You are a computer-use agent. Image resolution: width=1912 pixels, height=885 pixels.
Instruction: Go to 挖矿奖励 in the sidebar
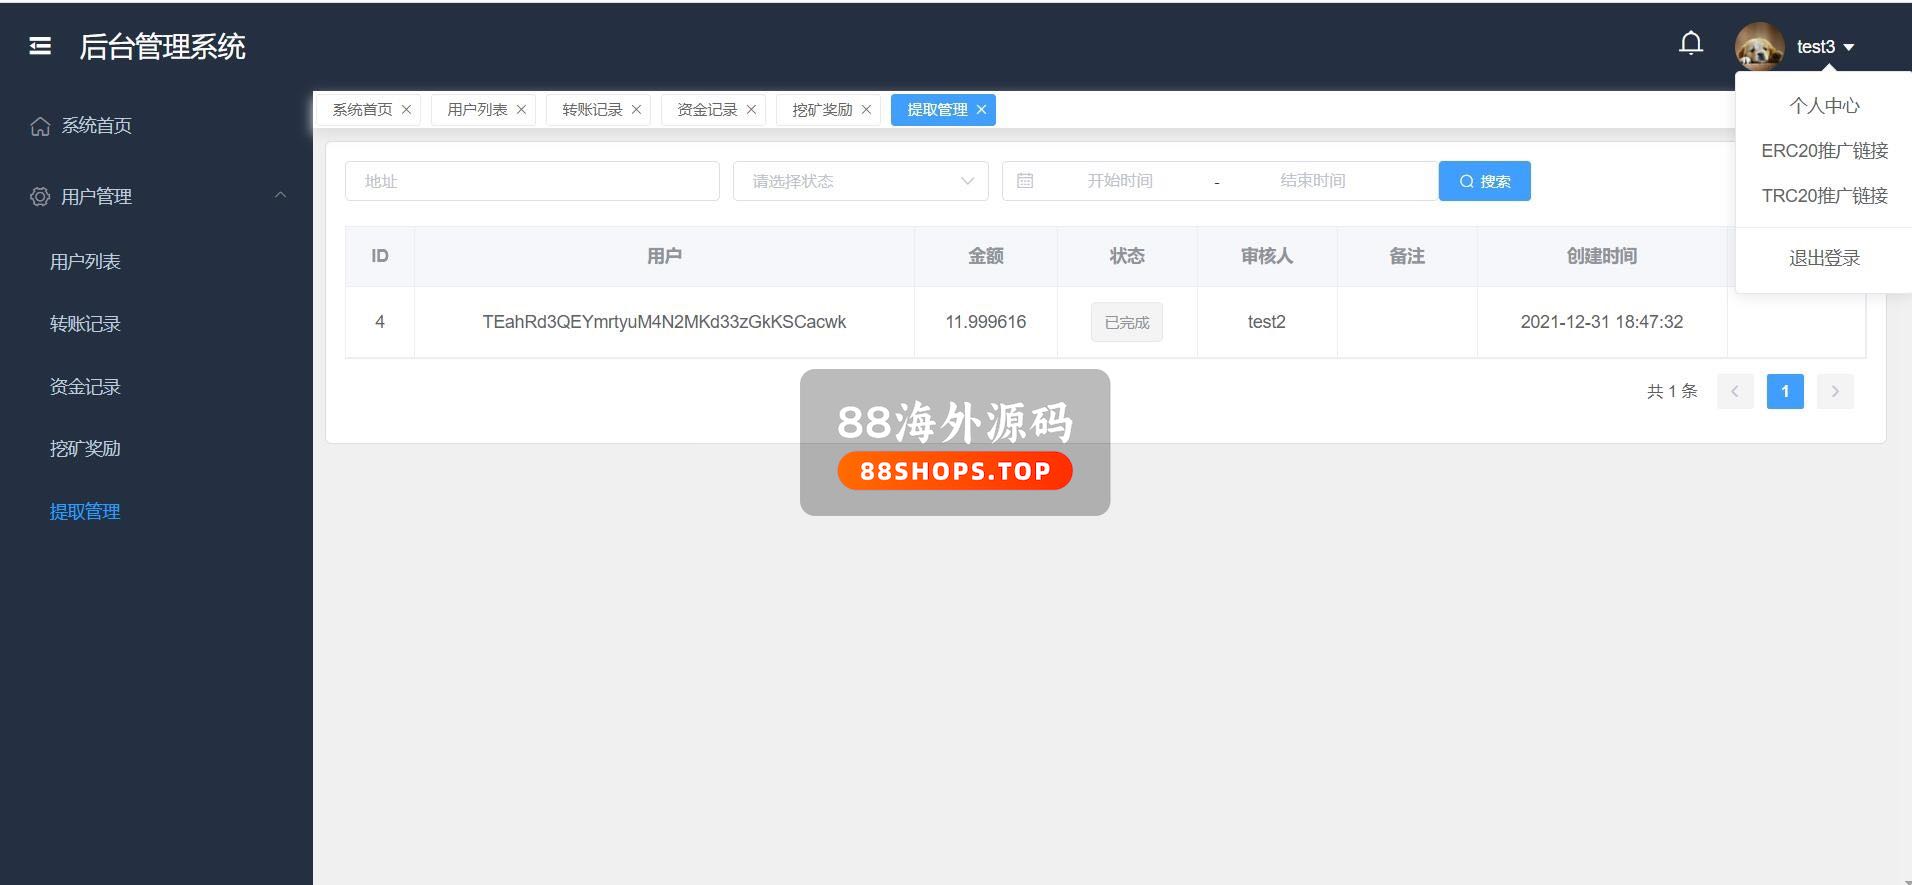(x=85, y=449)
